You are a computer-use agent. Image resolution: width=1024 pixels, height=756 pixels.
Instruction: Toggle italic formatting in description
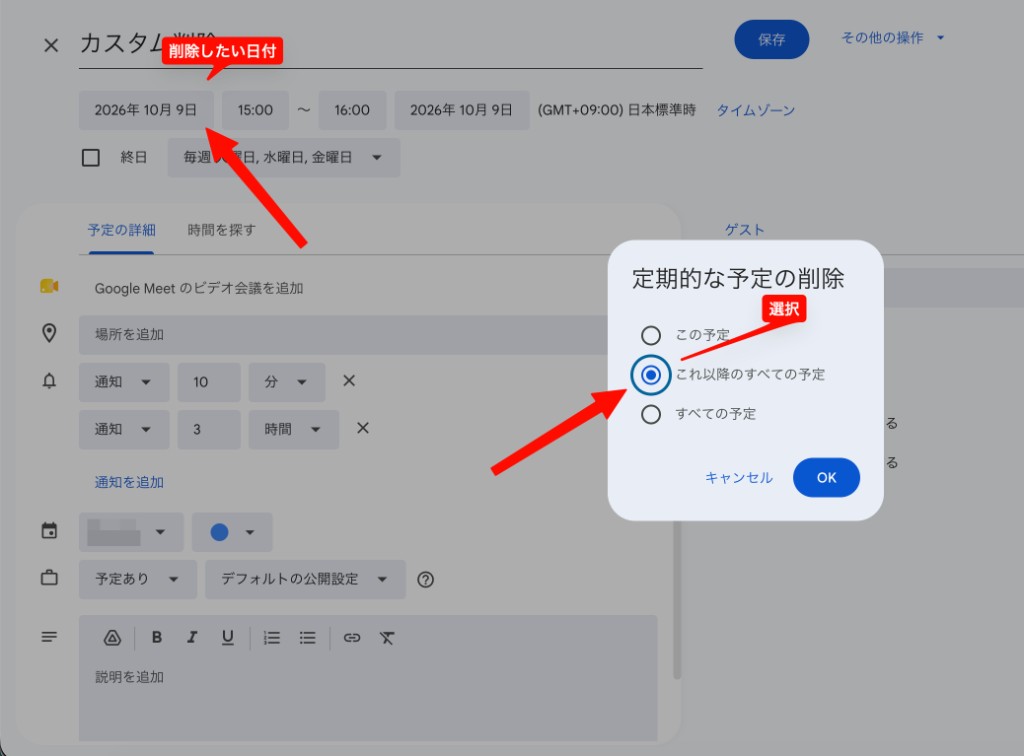click(x=192, y=637)
